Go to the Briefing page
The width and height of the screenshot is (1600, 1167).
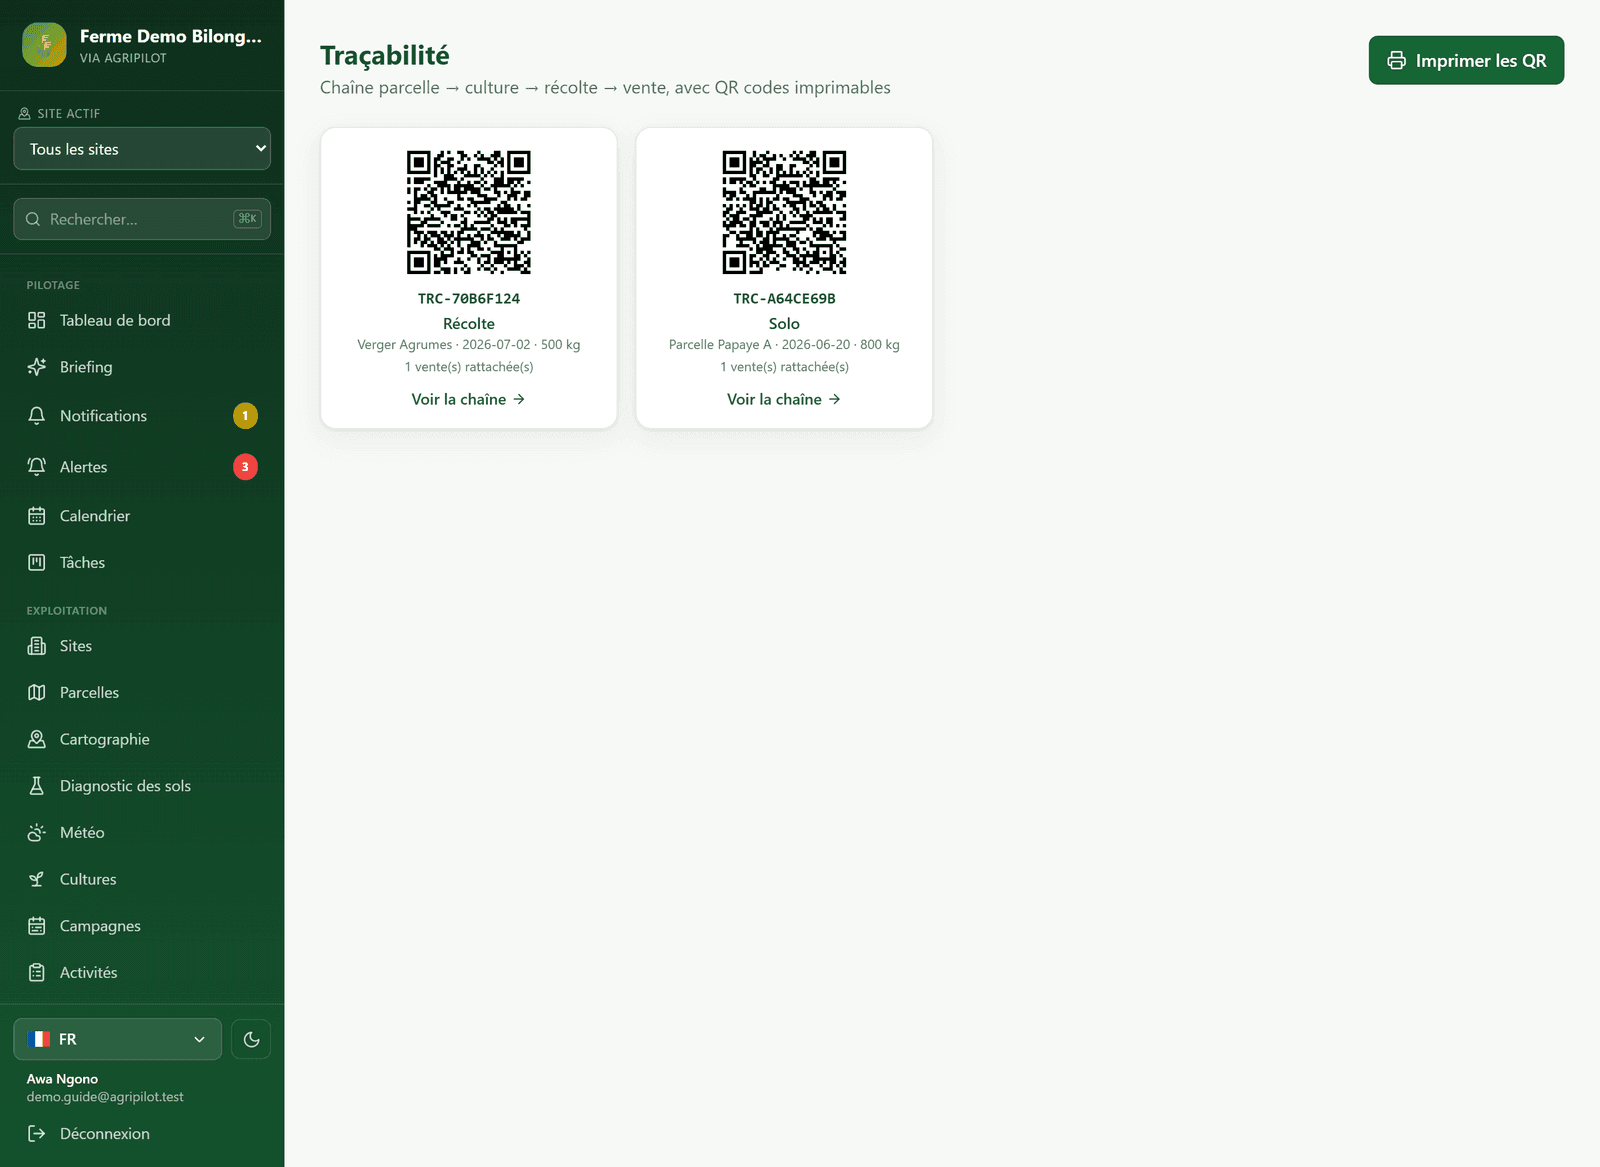[142, 367]
